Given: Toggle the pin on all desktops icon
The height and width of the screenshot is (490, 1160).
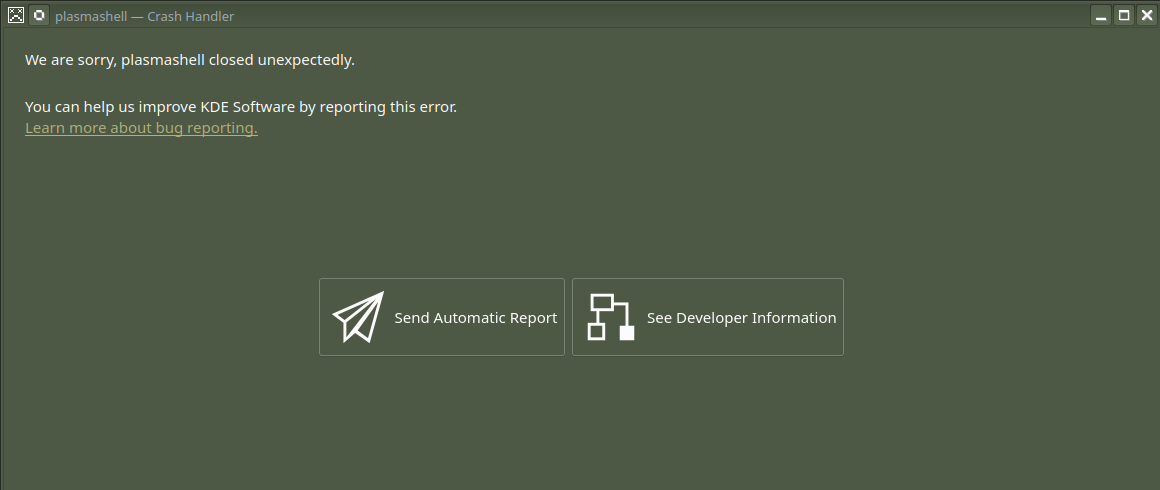Looking at the screenshot, I should click(39, 15).
